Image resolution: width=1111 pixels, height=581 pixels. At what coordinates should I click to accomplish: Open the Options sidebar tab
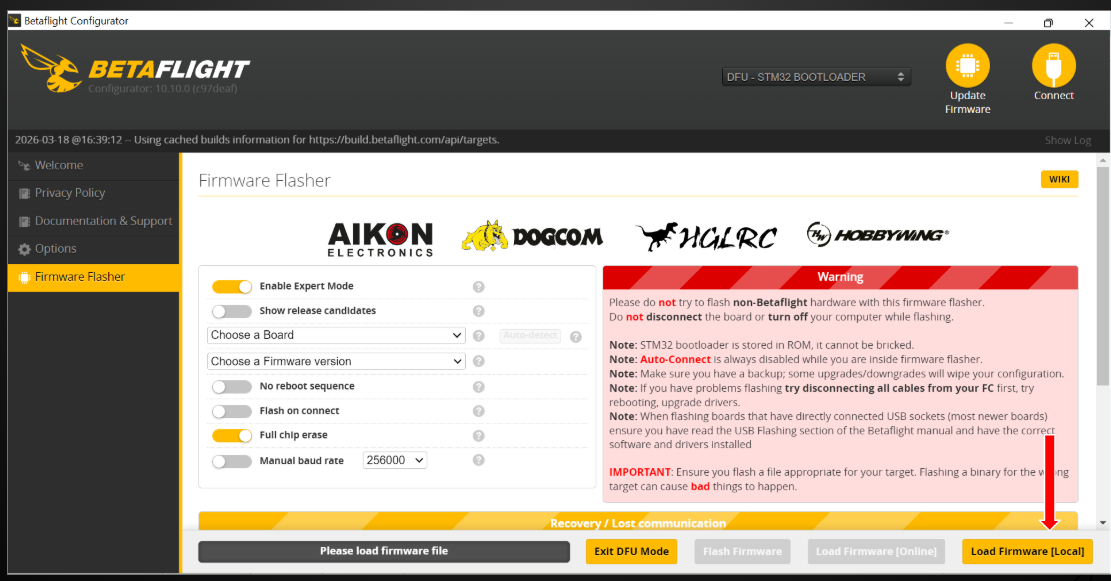point(56,249)
